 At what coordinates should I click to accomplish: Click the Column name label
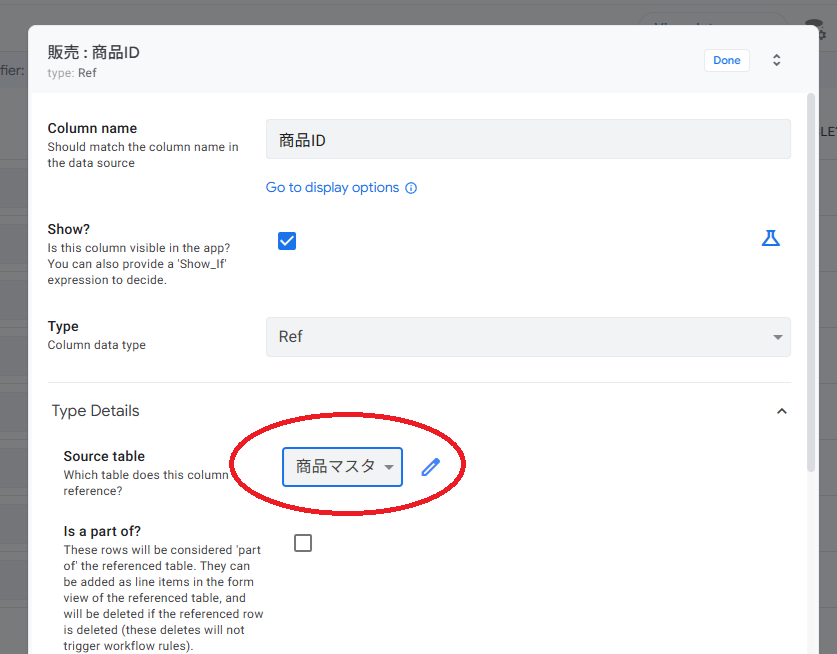92,128
